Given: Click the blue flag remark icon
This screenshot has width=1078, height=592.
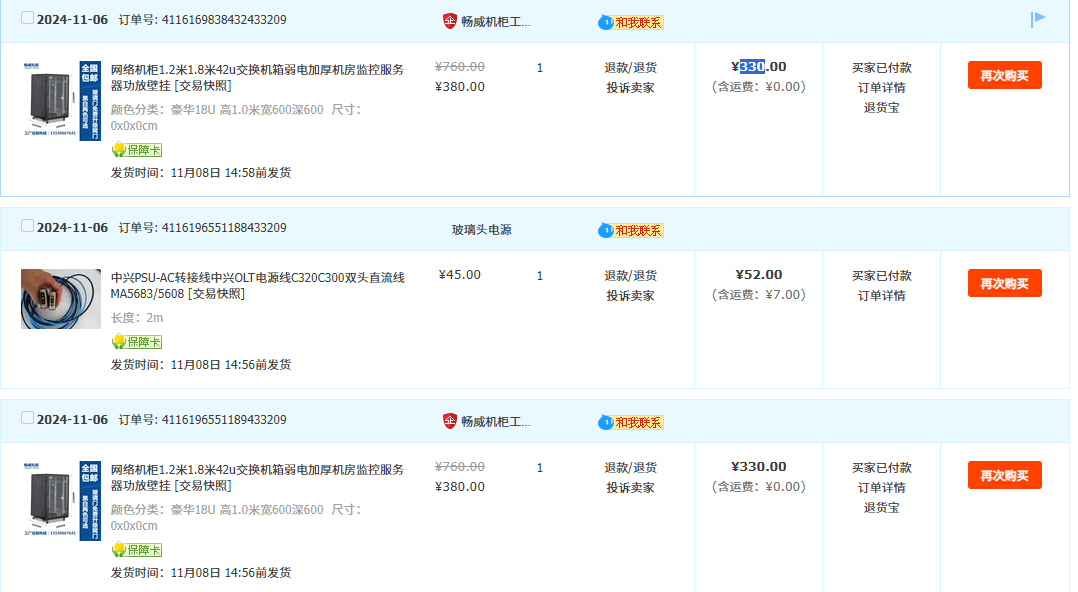Looking at the screenshot, I should [x=1038, y=19].
